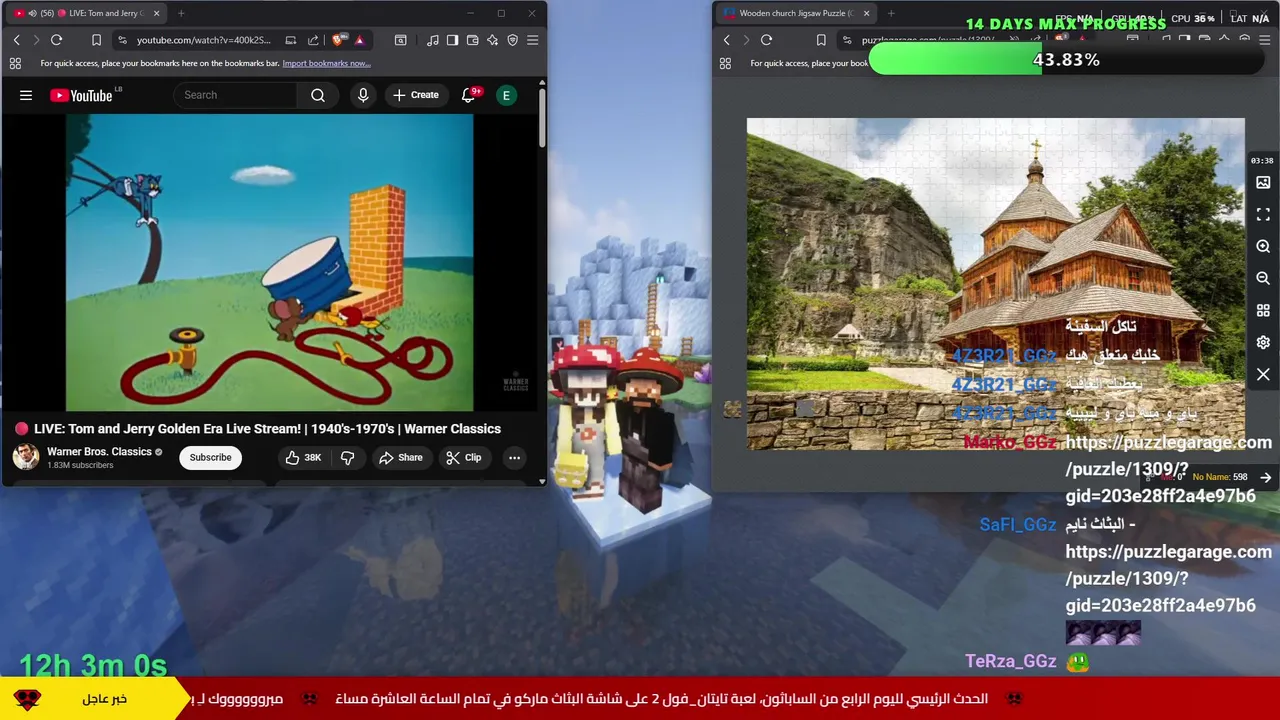Click Import bookmarks now link
Viewport: 1280px width, 720px height.
coord(326,63)
